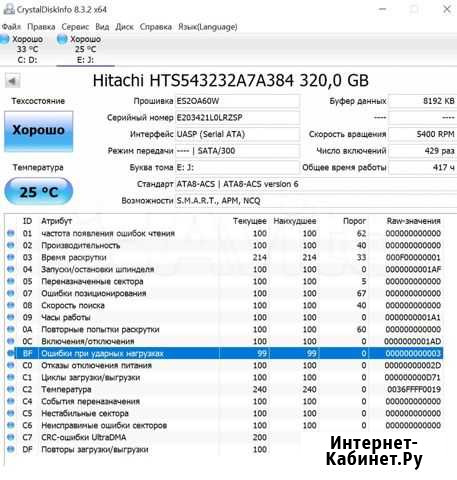Open the Справка menu
Viewport: 457px width, 480px height.
(x=155, y=27)
